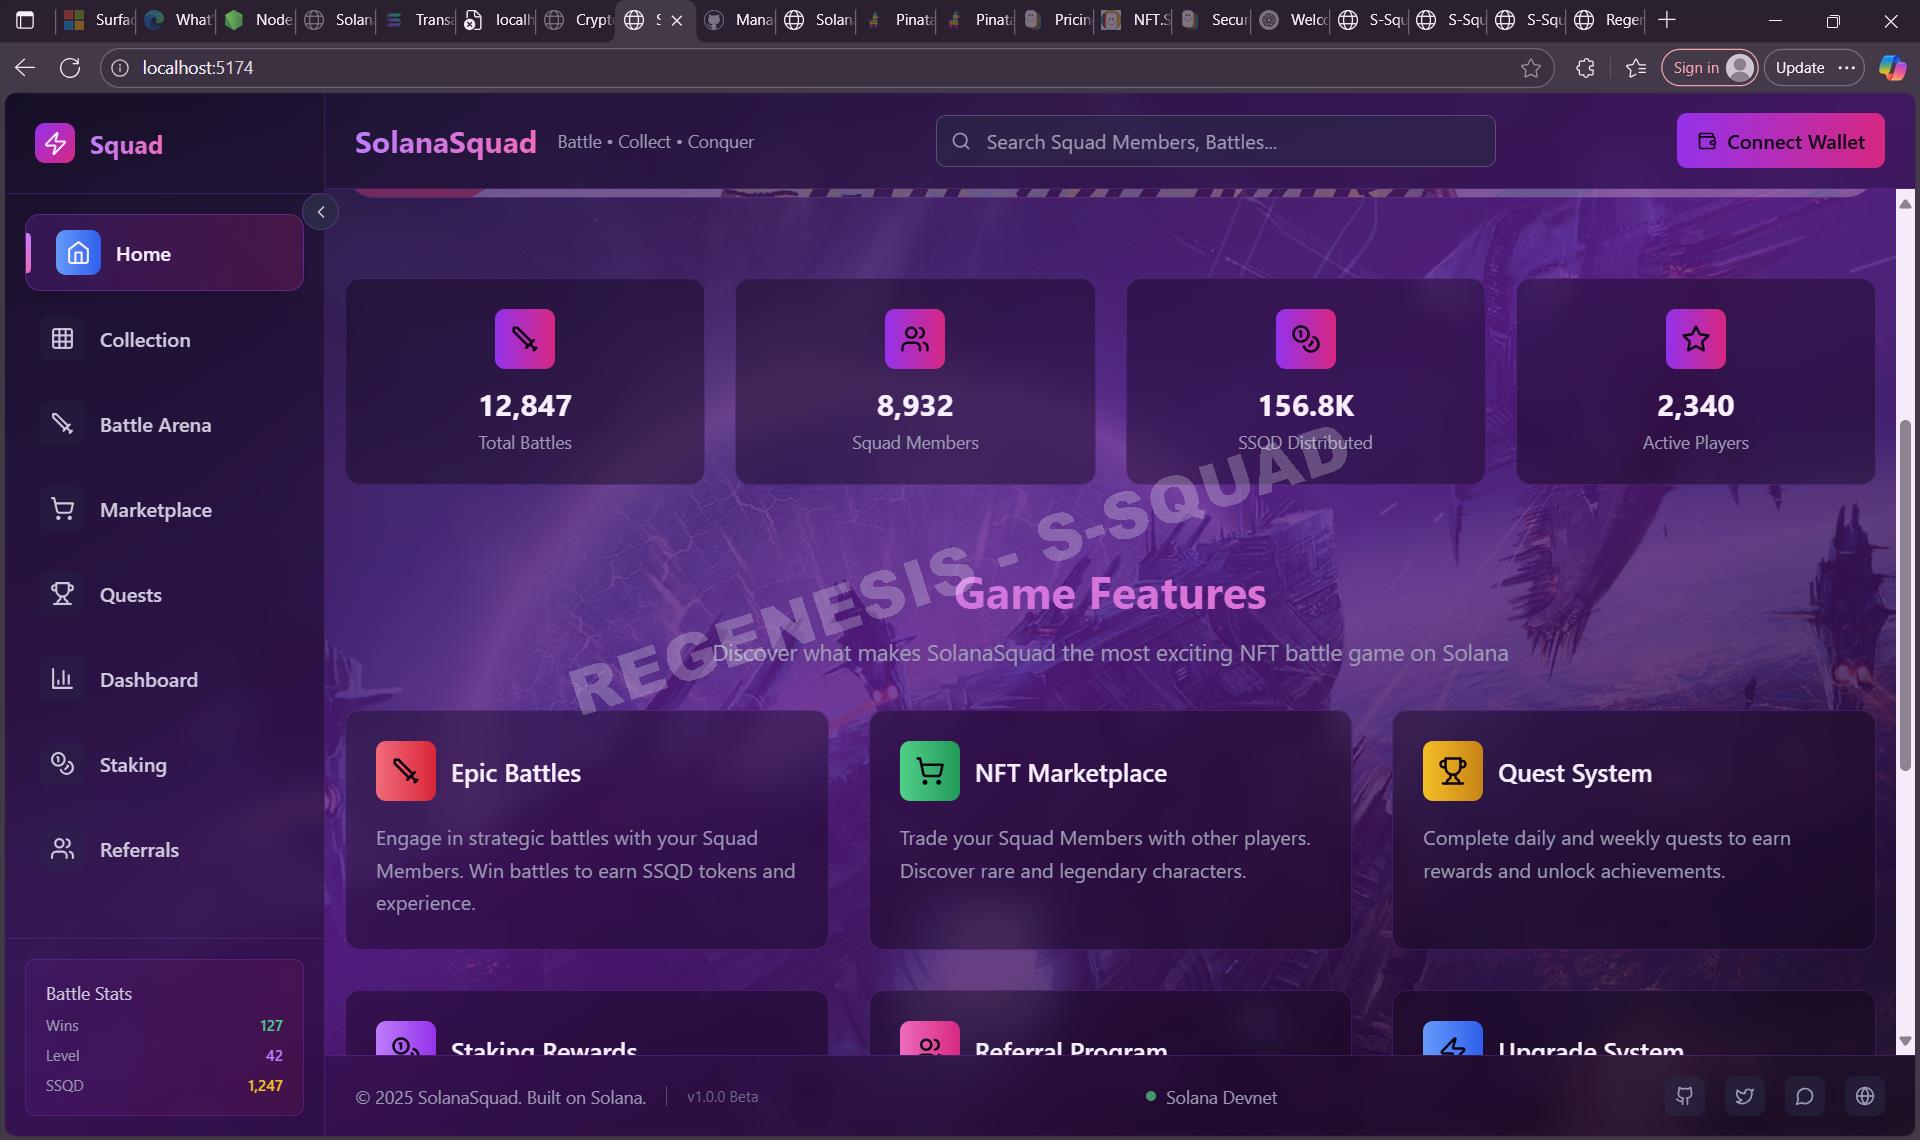This screenshot has height=1140, width=1920.
Task: Open Collection from the sidebar
Action: (164, 339)
